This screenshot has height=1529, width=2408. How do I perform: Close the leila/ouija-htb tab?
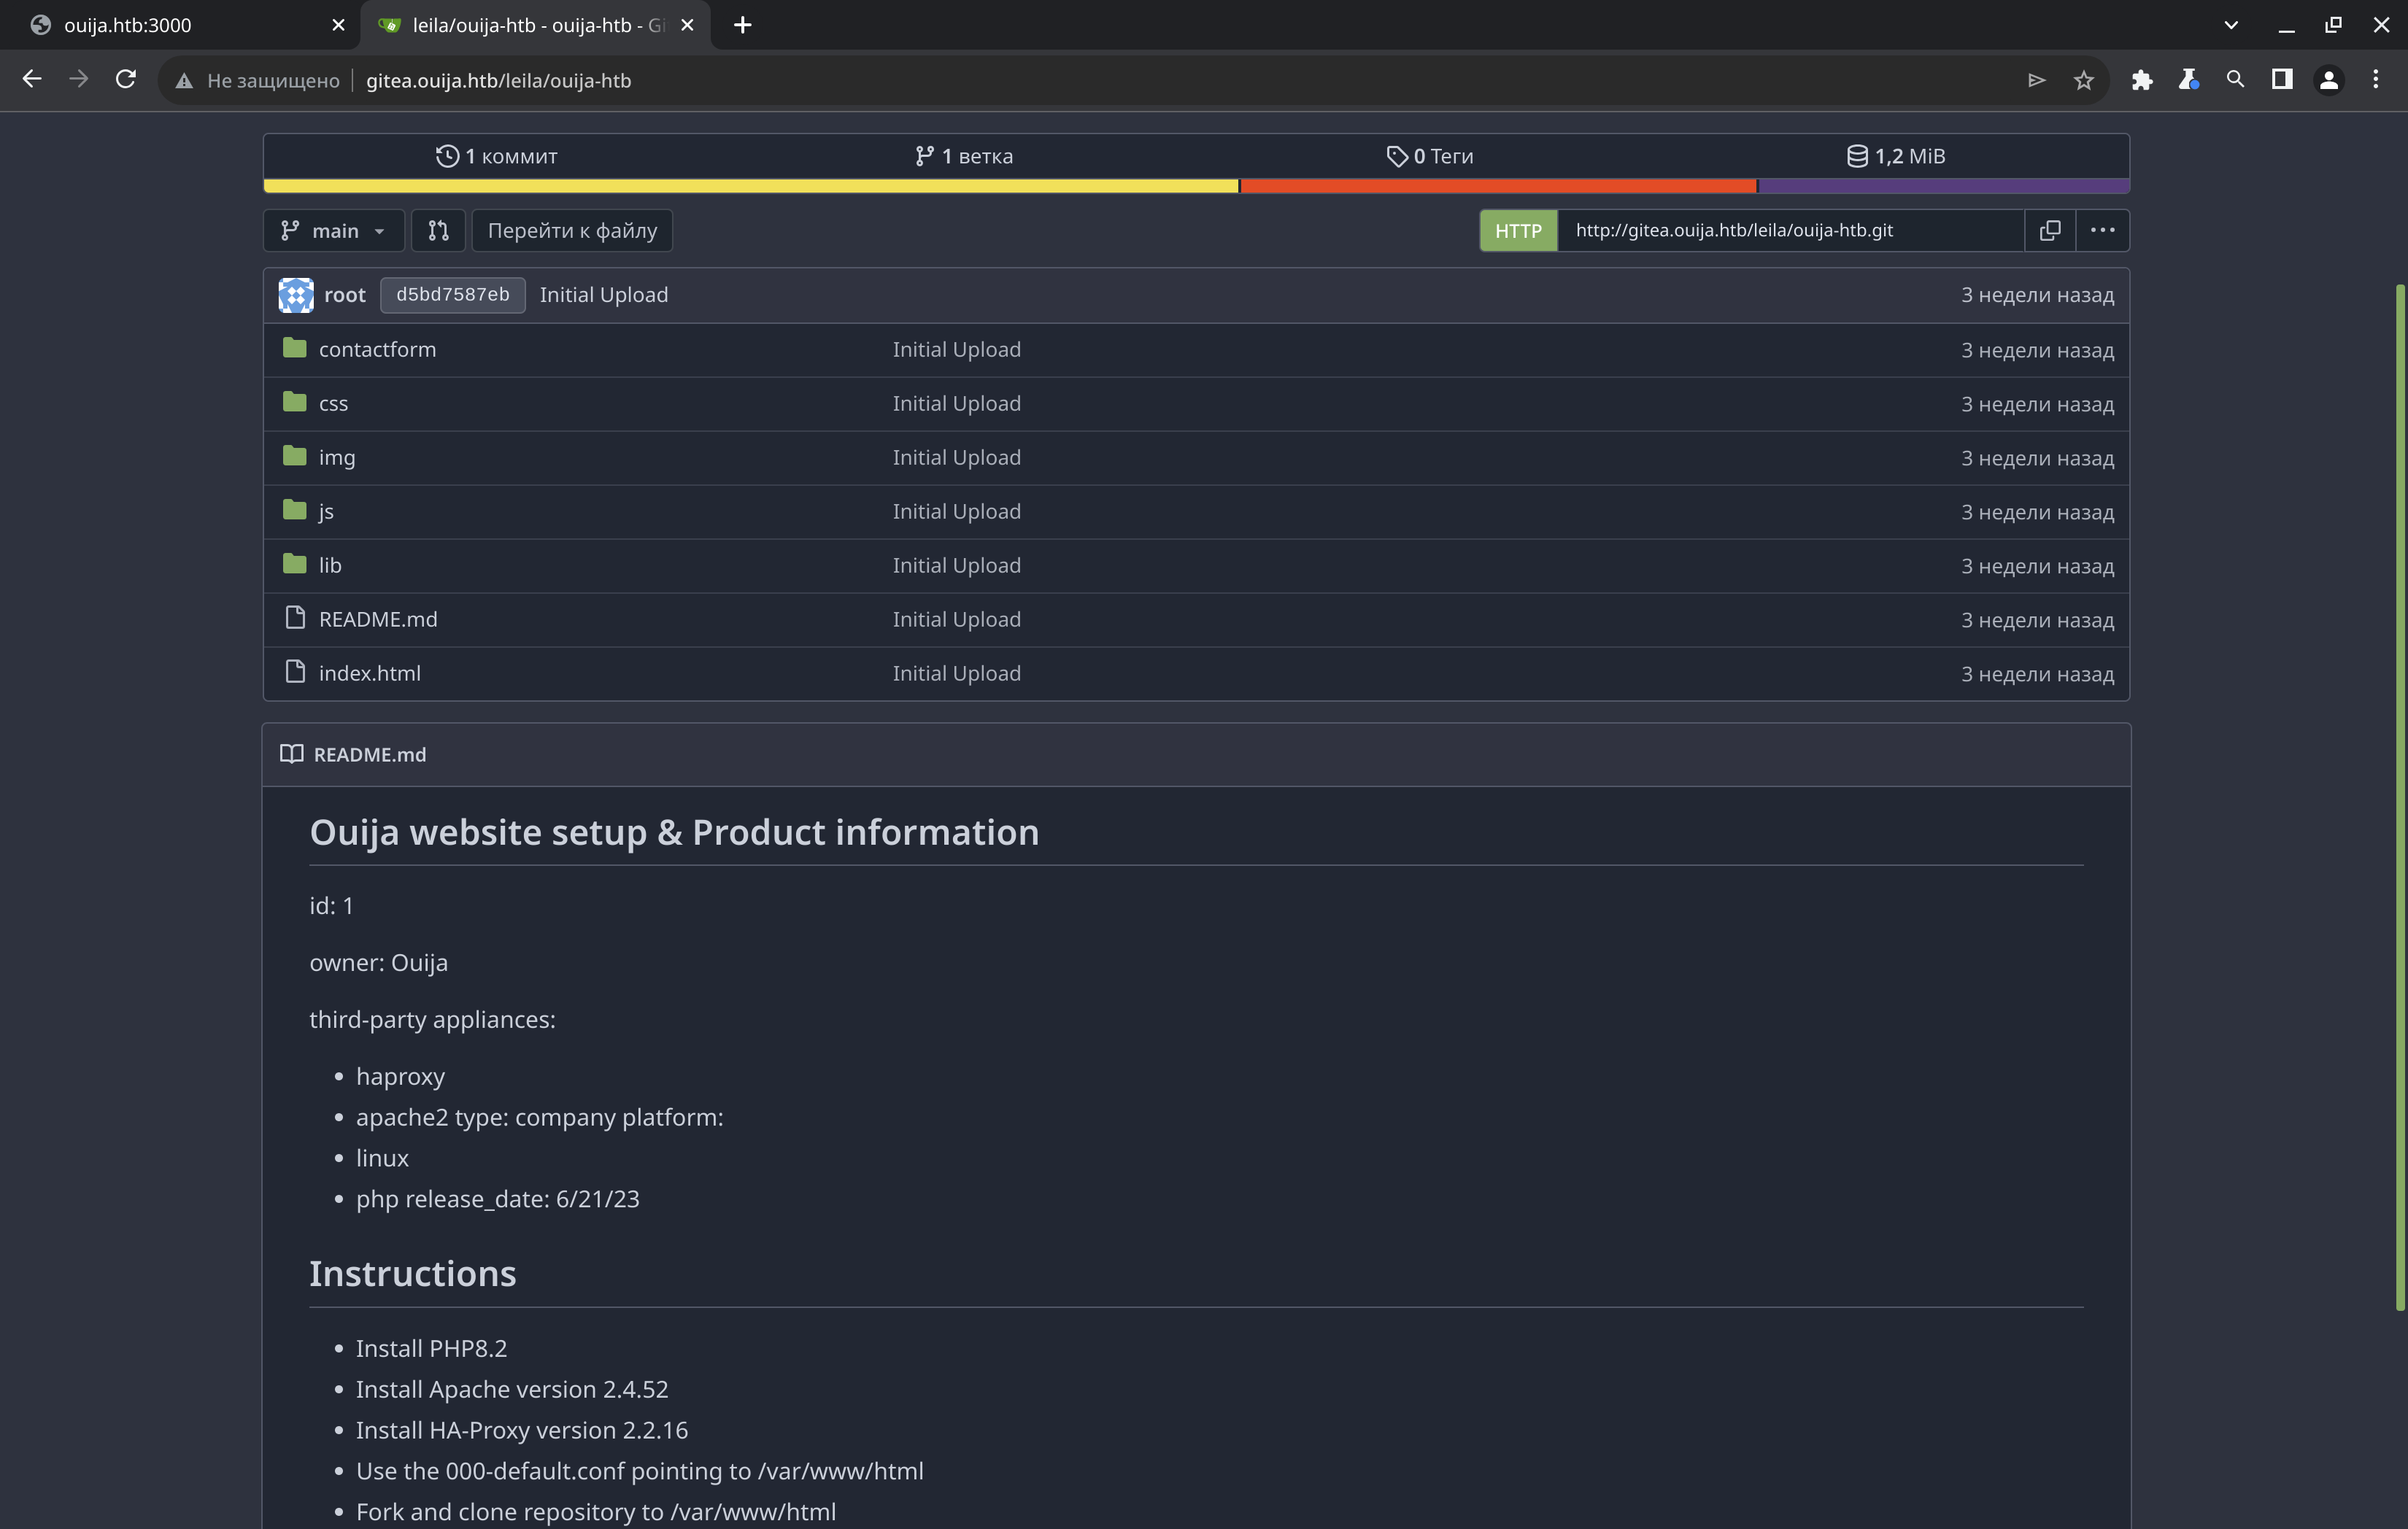pos(687,25)
